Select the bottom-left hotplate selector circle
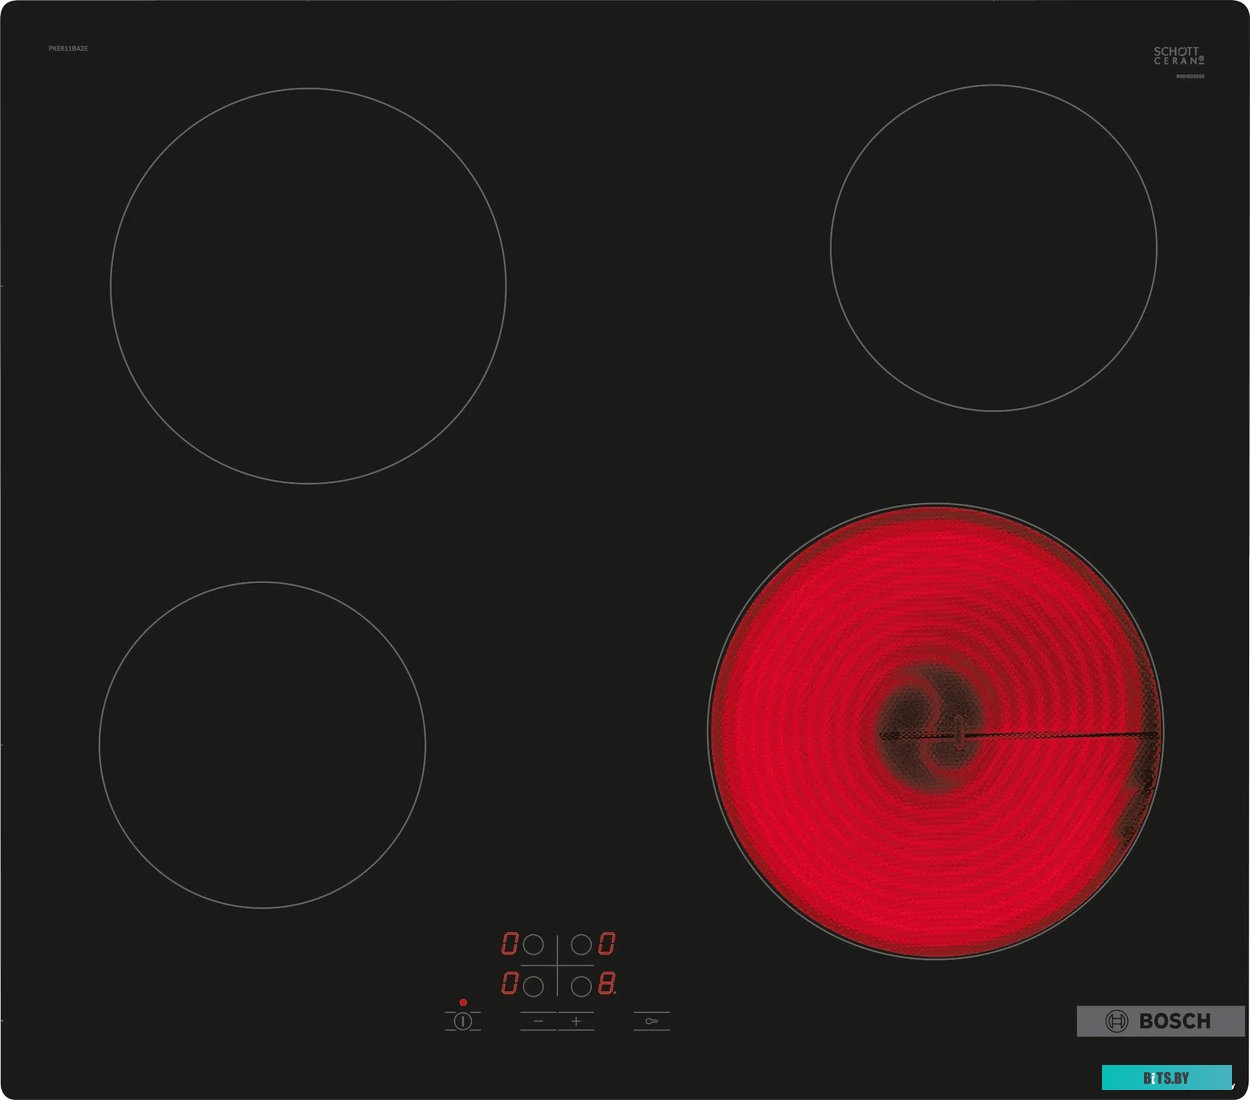Image resolution: width=1250 pixels, height=1100 pixels. [534, 986]
